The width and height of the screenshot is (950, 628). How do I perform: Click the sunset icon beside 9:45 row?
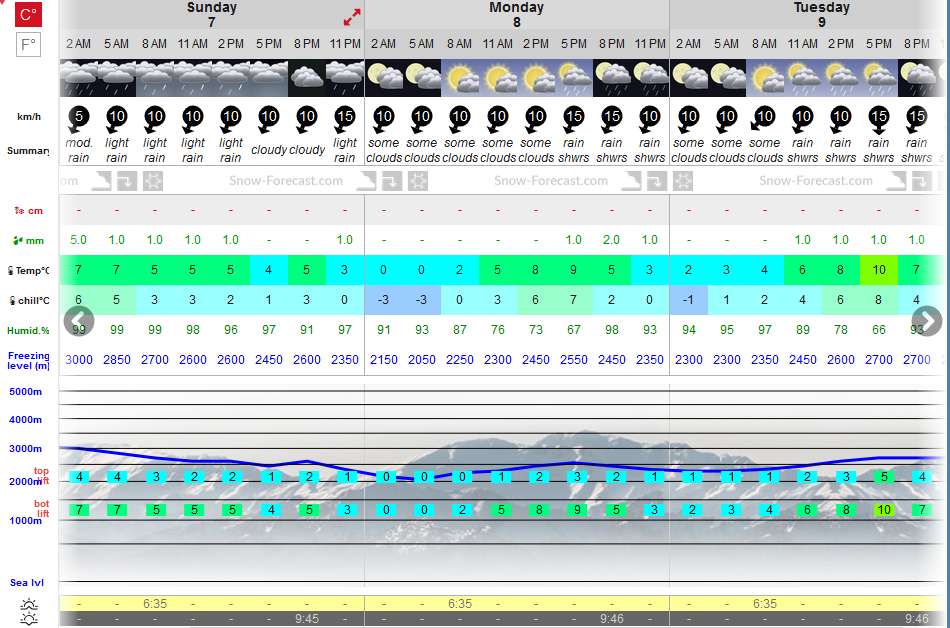[28, 619]
